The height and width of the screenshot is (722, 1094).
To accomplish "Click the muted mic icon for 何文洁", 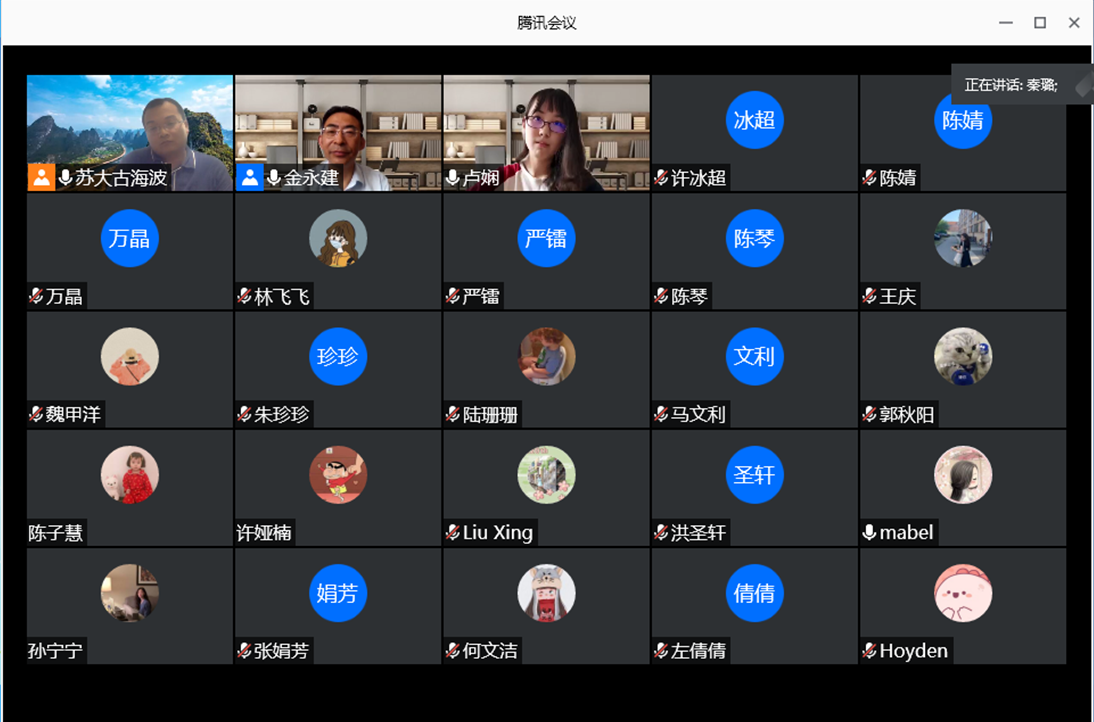I will click(x=453, y=651).
